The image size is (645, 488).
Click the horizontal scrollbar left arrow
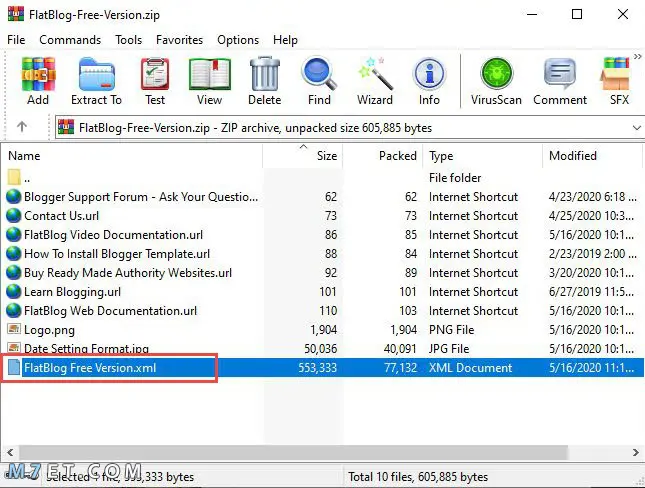(x=10, y=452)
